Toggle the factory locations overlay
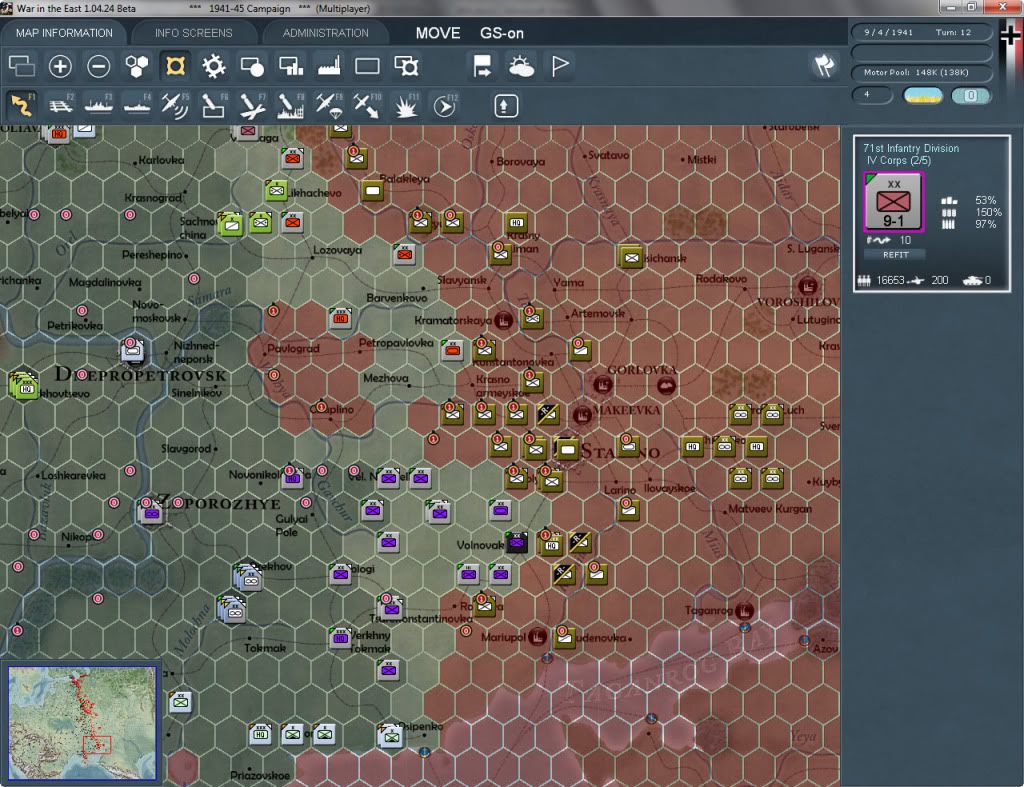The width and height of the screenshot is (1024, 787). [x=329, y=65]
